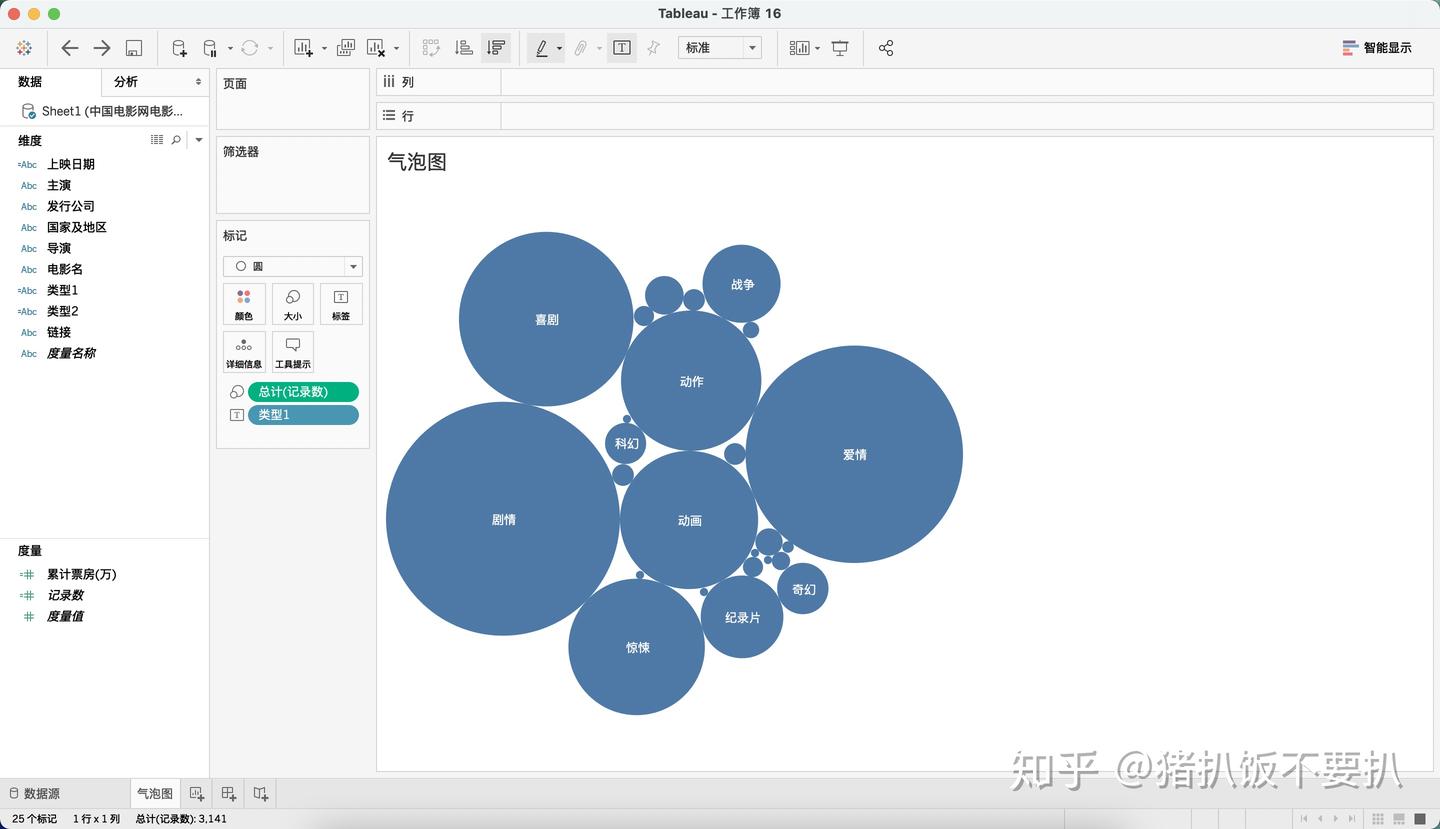Click the show filmstrip icon

[1399, 819]
